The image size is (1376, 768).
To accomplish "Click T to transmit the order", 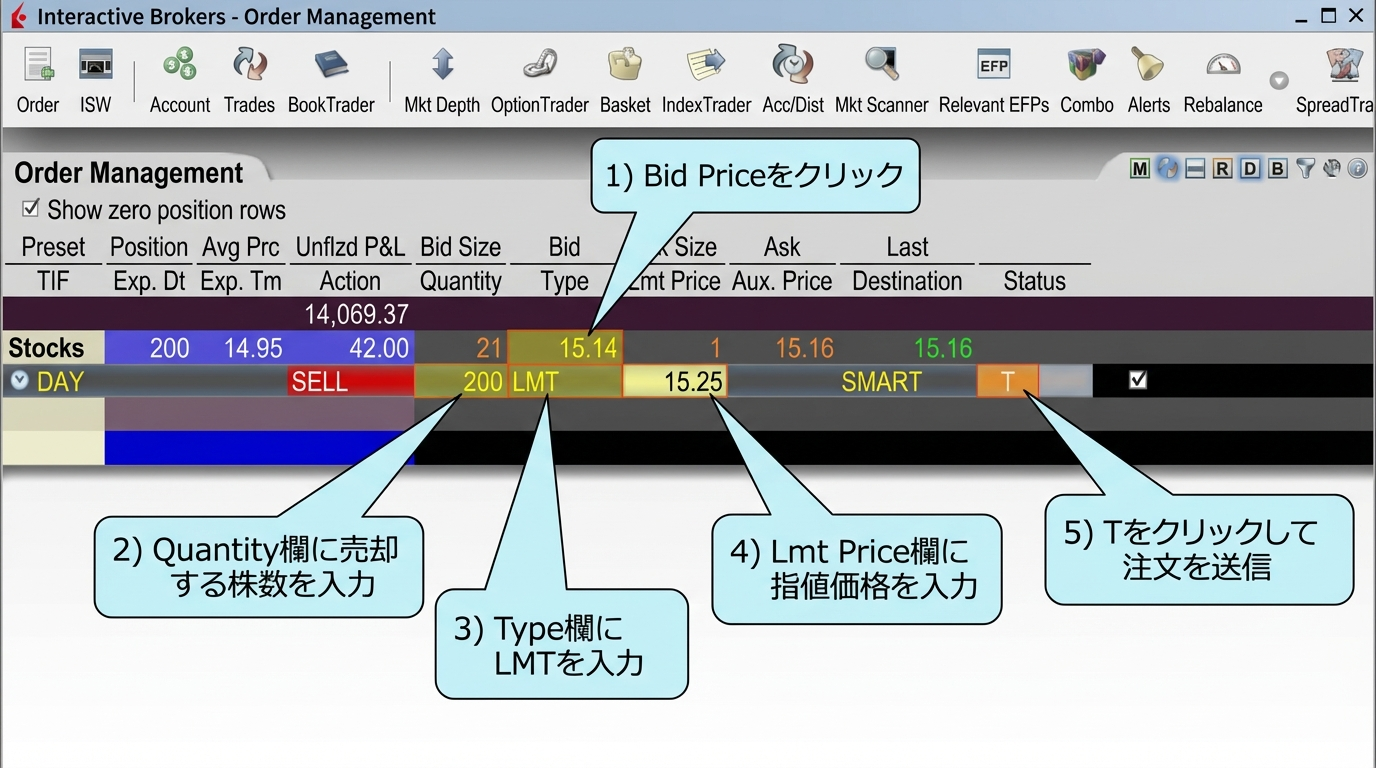I will pos(1008,381).
